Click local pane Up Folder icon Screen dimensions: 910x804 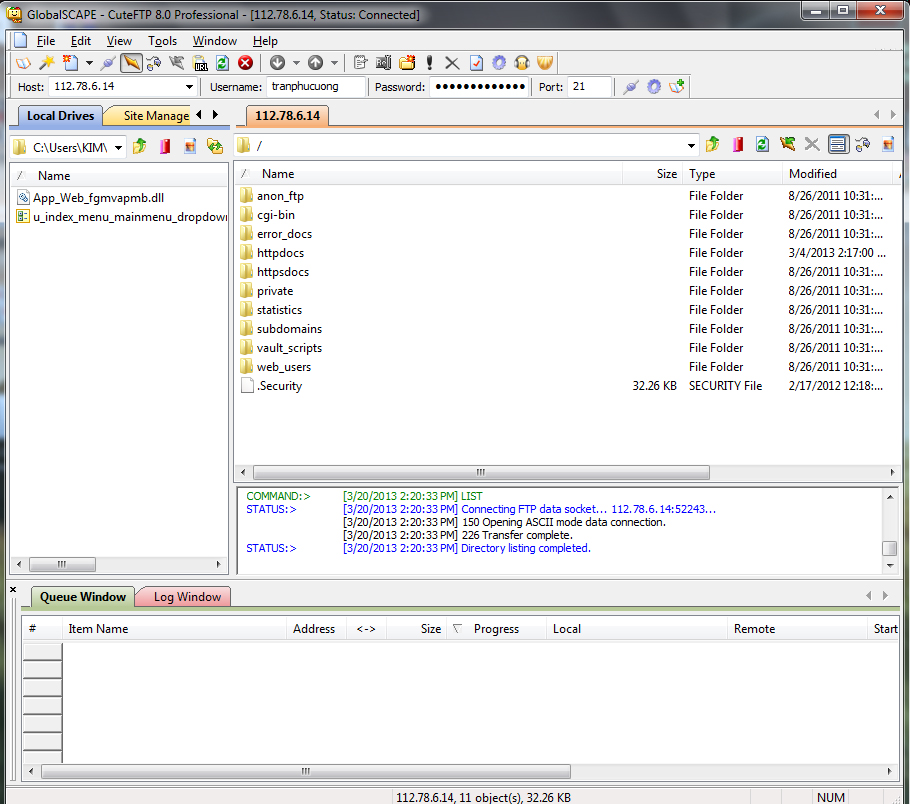139,146
